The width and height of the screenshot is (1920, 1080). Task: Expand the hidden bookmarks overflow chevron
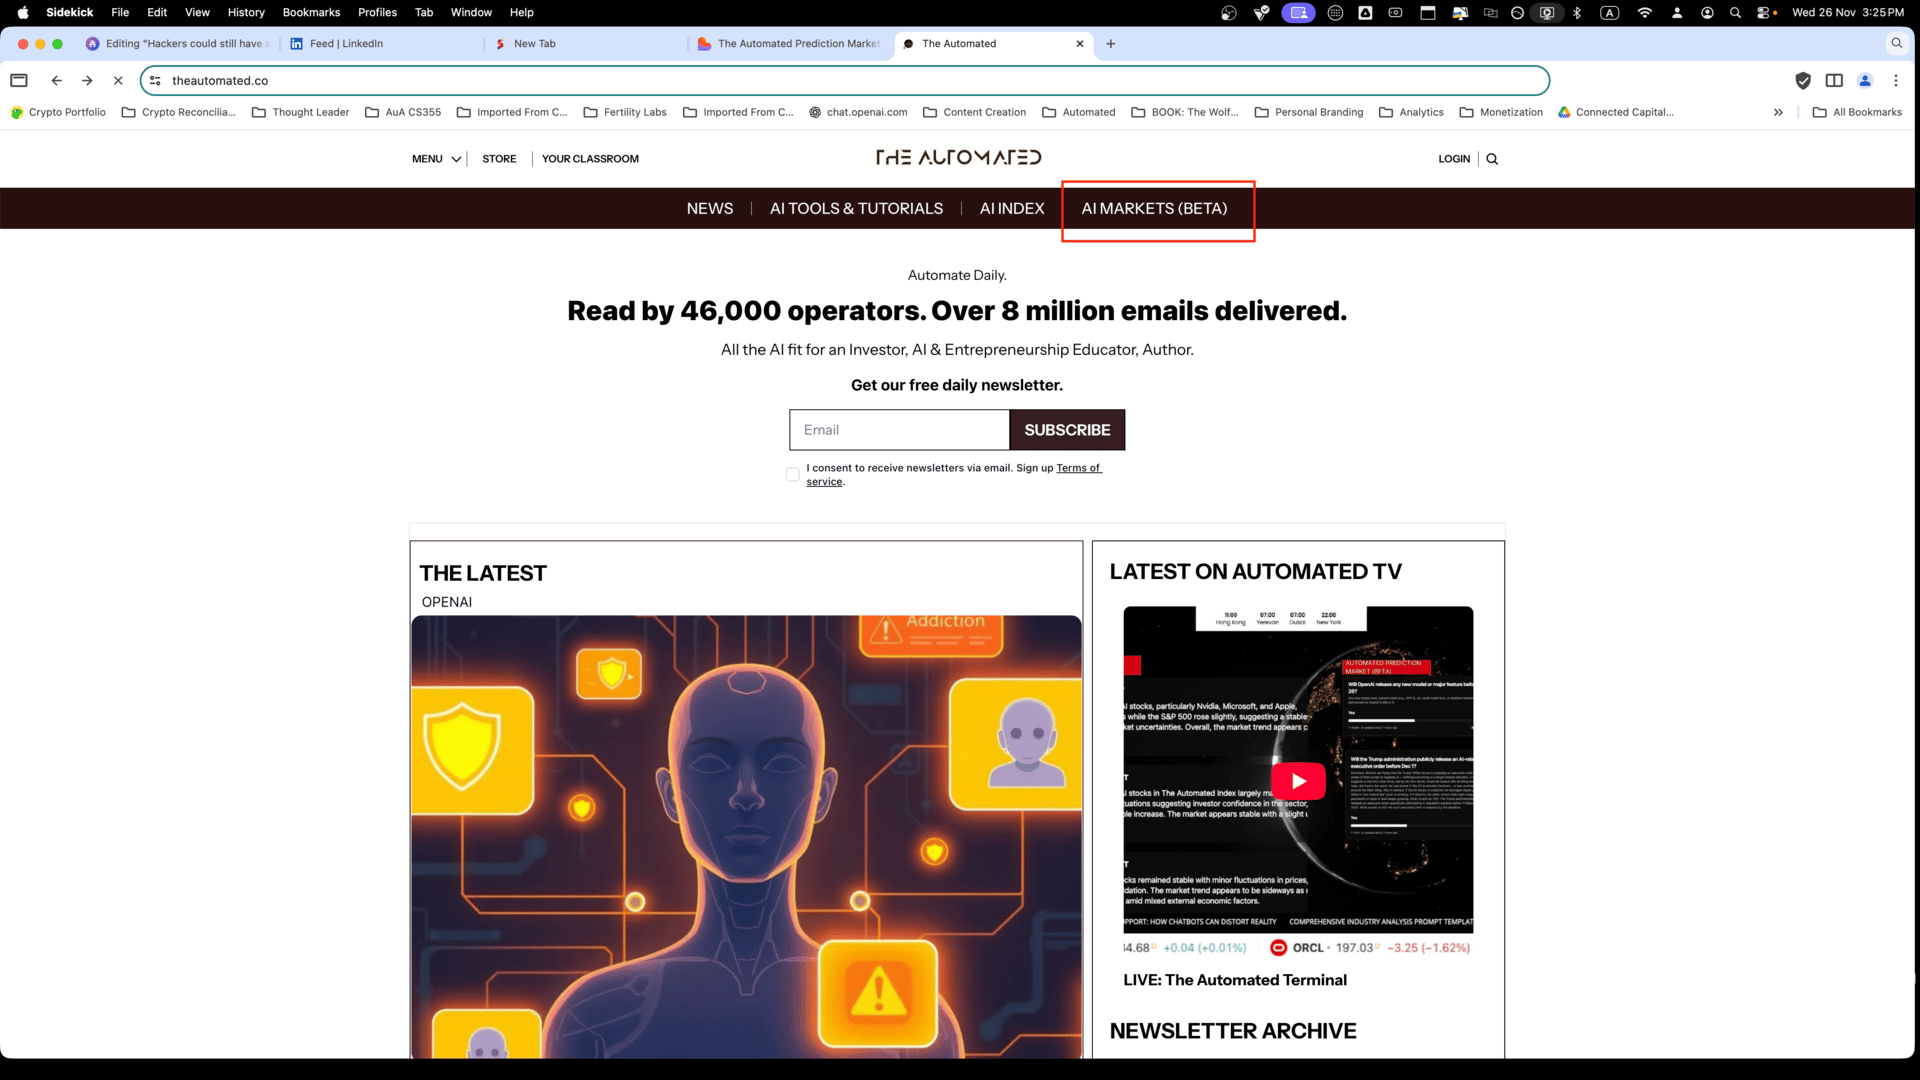click(1778, 113)
